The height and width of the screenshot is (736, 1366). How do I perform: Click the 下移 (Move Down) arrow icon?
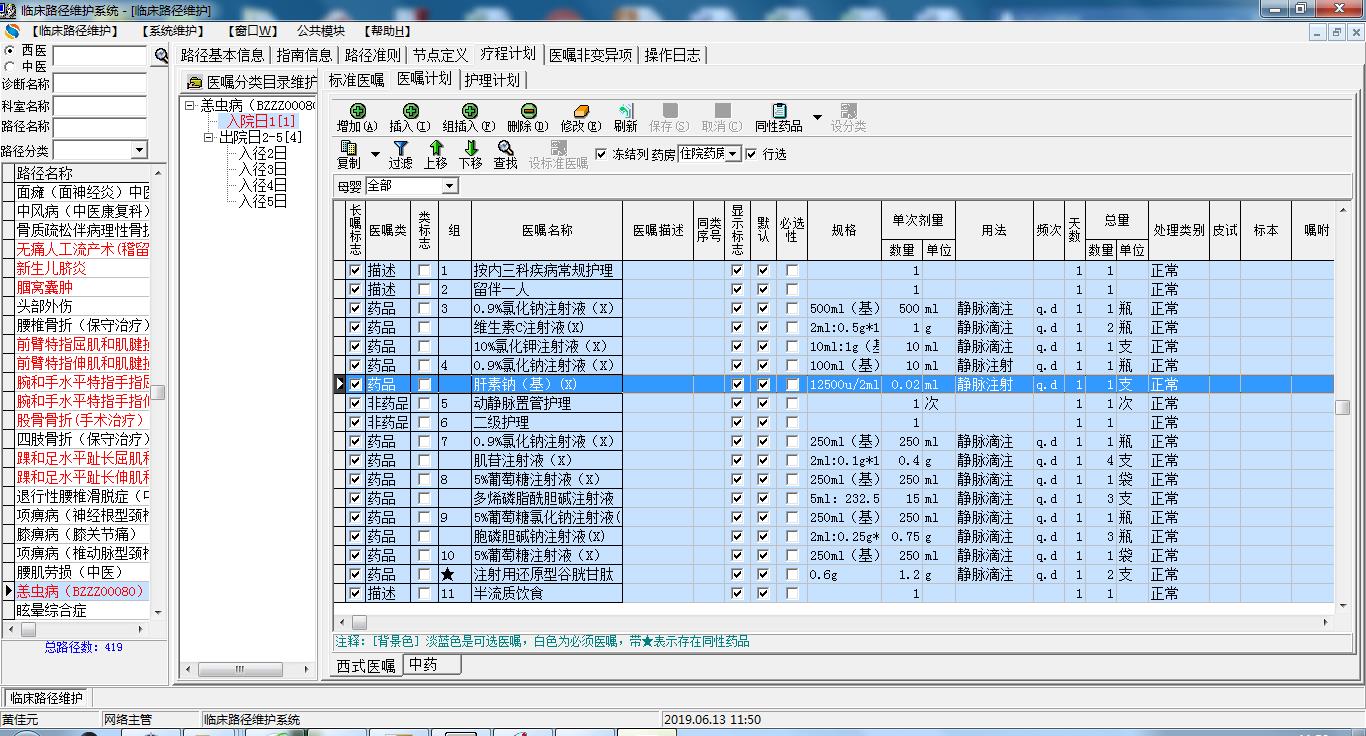tap(470, 148)
